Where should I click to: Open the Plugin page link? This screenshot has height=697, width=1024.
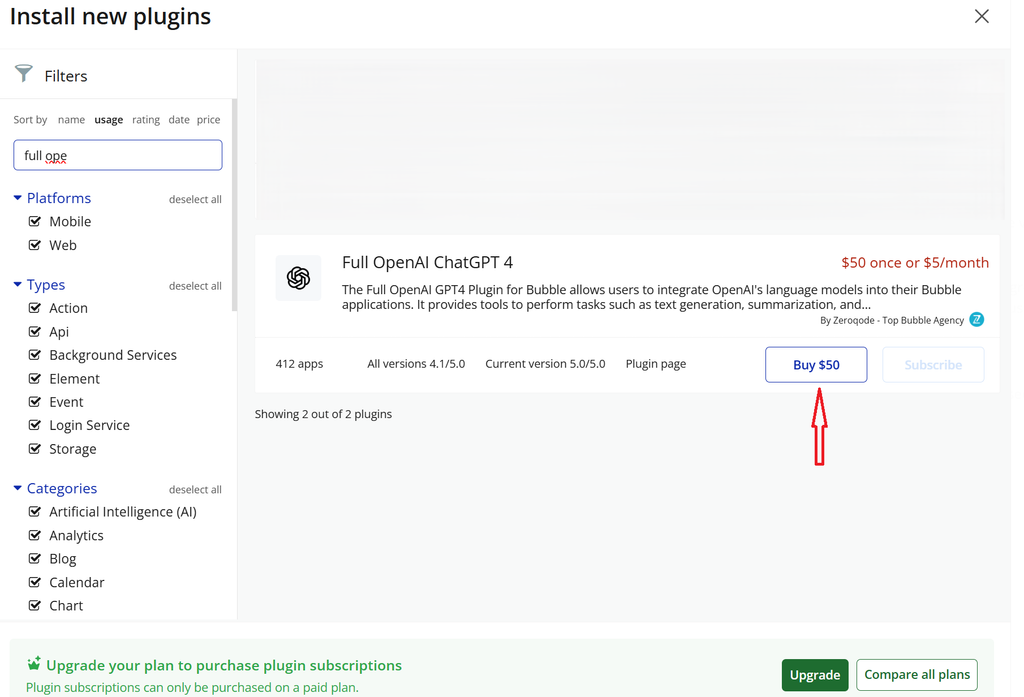pos(655,364)
